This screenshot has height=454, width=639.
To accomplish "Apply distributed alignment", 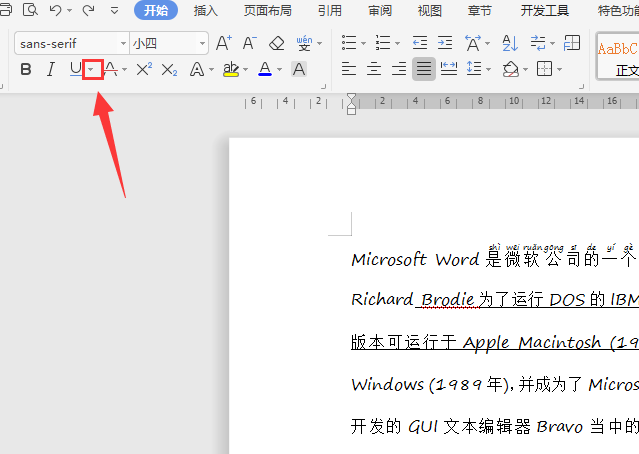I will pyautogui.click(x=449, y=69).
